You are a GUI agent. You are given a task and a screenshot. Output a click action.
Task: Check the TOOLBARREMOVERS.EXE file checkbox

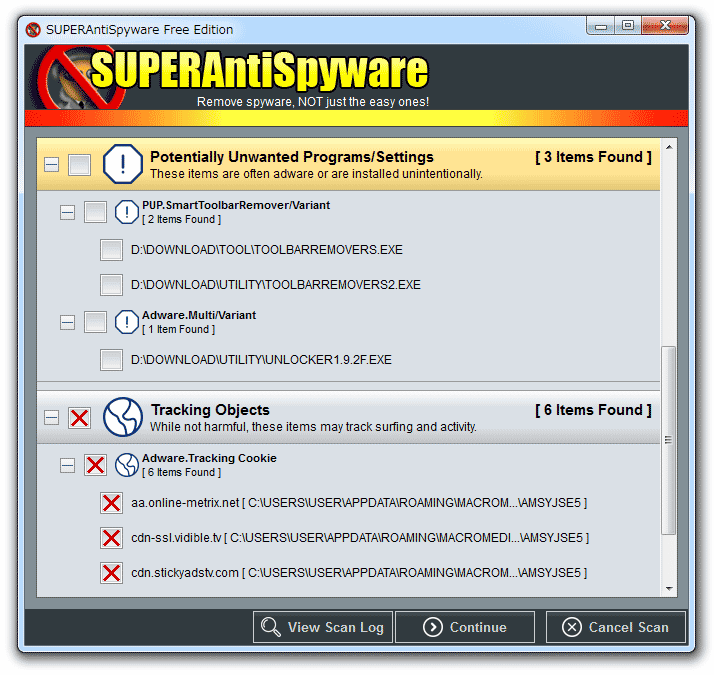tap(112, 250)
